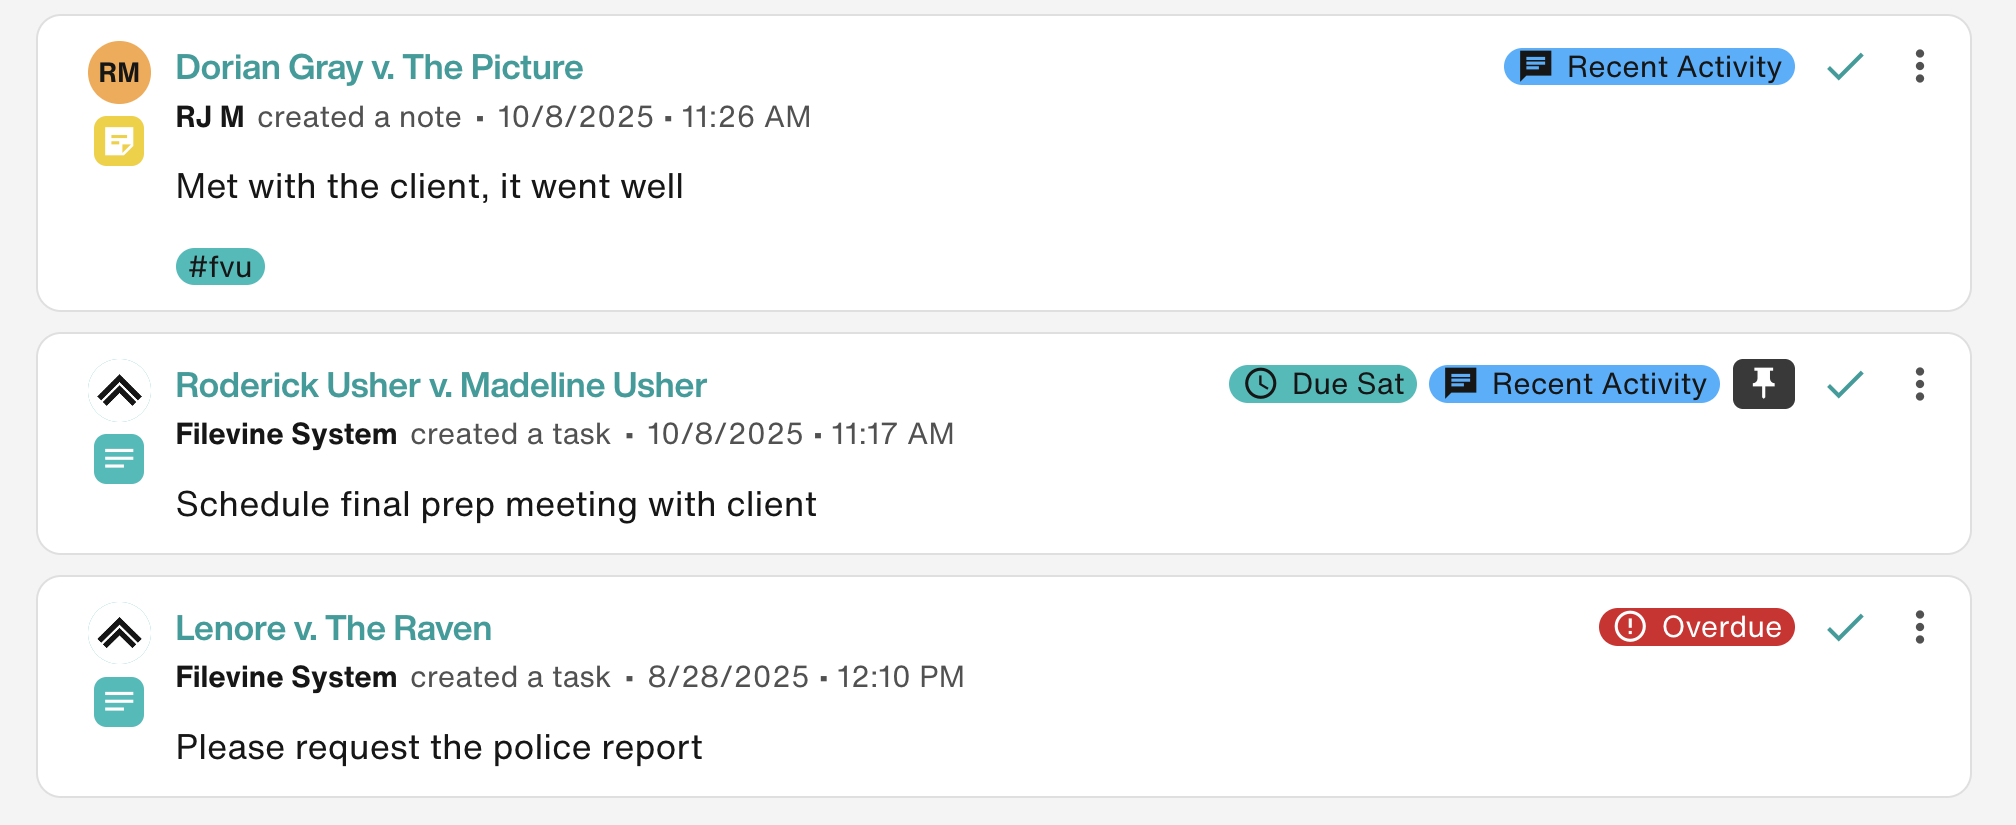Open Dorian Gray v. The Picture project
Image resolution: width=2016 pixels, height=825 pixels.
coord(379,67)
